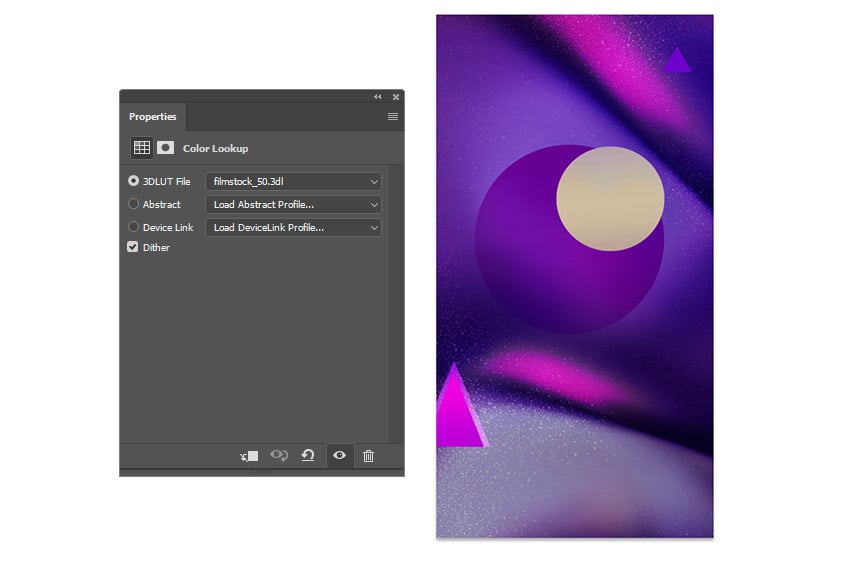
Task: Reset adjustment to defaults icon
Action: tap(308, 455)
